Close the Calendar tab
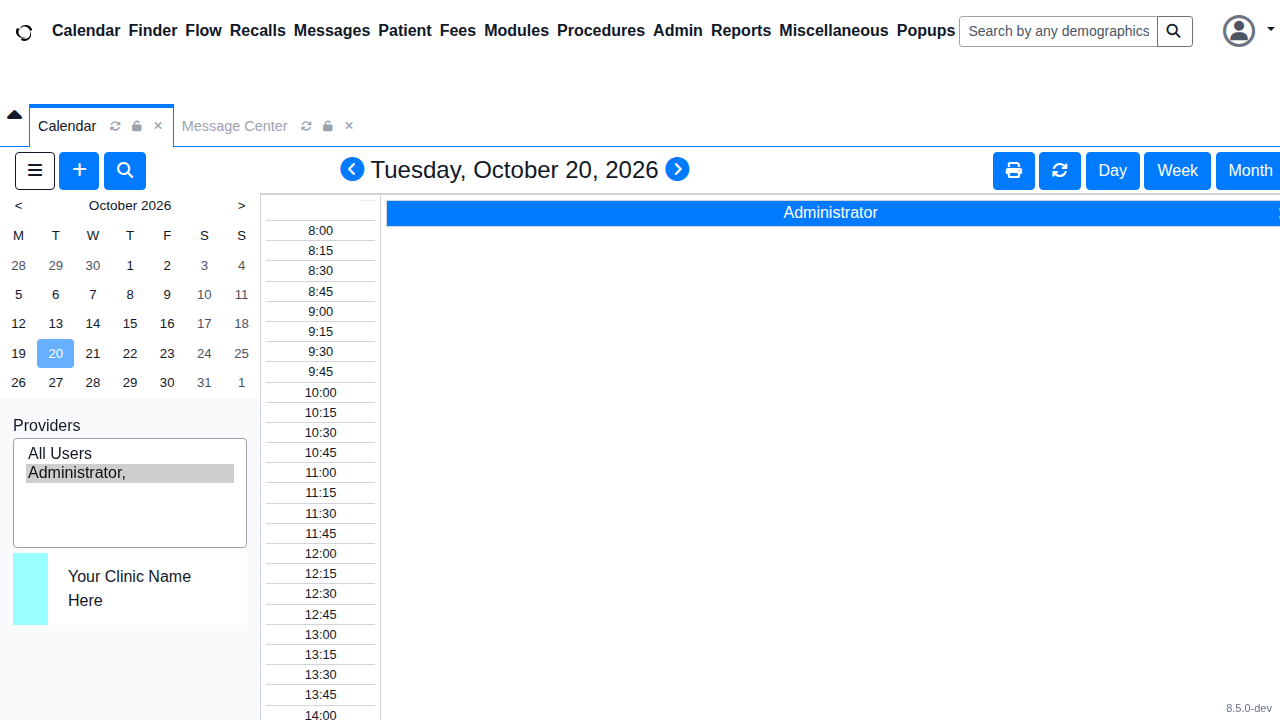Viewport: 1280px width, 720px height. click(x=158, y=126)
